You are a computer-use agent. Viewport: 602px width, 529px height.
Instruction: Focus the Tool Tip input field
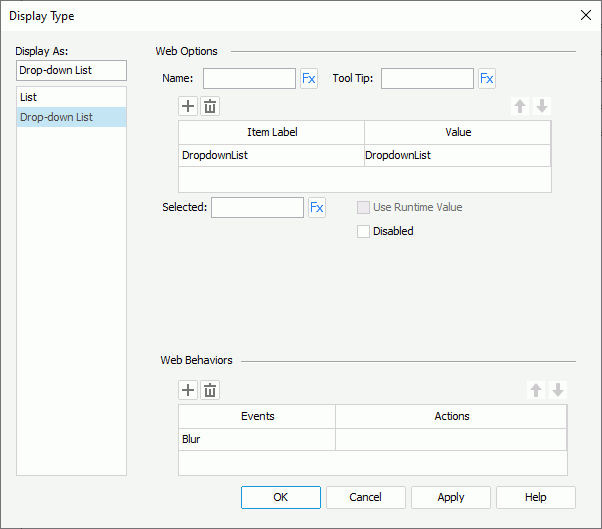(427, 79)
